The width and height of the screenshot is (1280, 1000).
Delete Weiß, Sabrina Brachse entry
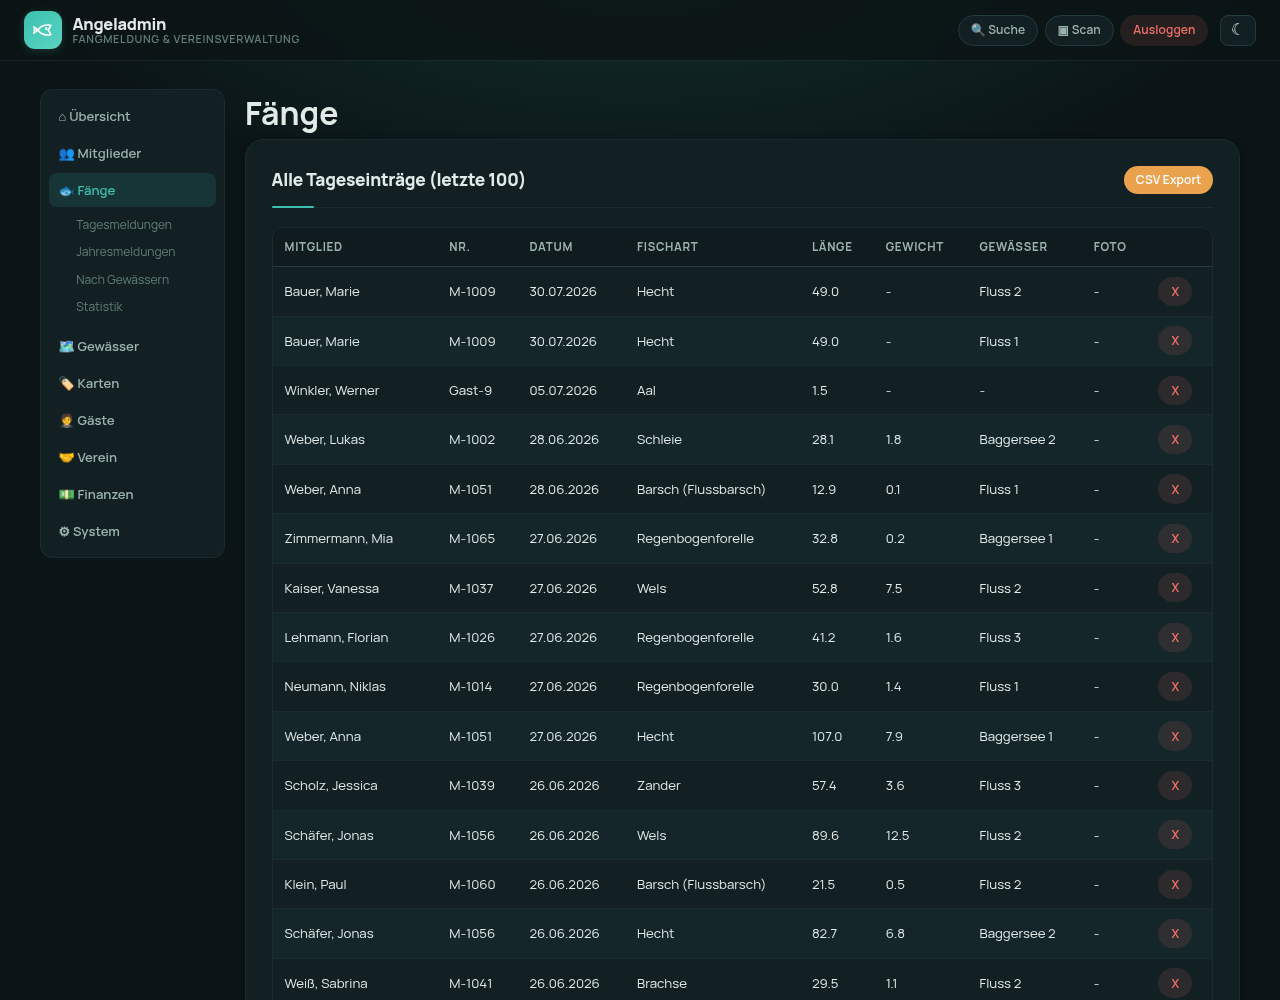point(1175,983)
